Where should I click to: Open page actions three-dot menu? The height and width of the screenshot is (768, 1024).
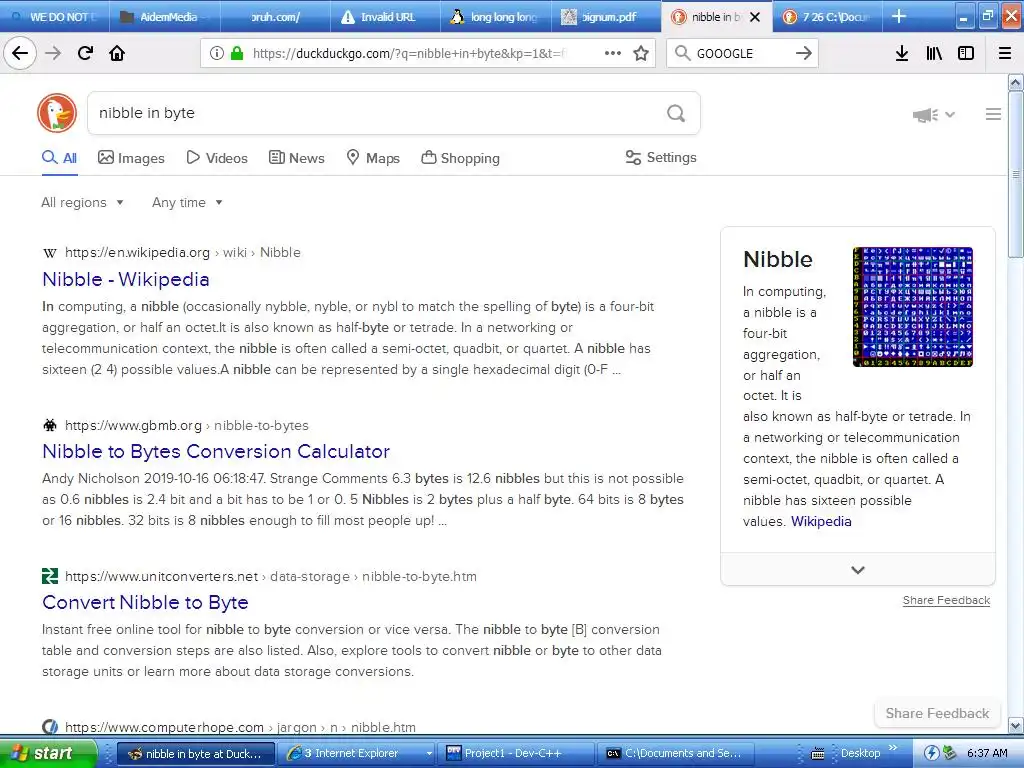point(613,53)
